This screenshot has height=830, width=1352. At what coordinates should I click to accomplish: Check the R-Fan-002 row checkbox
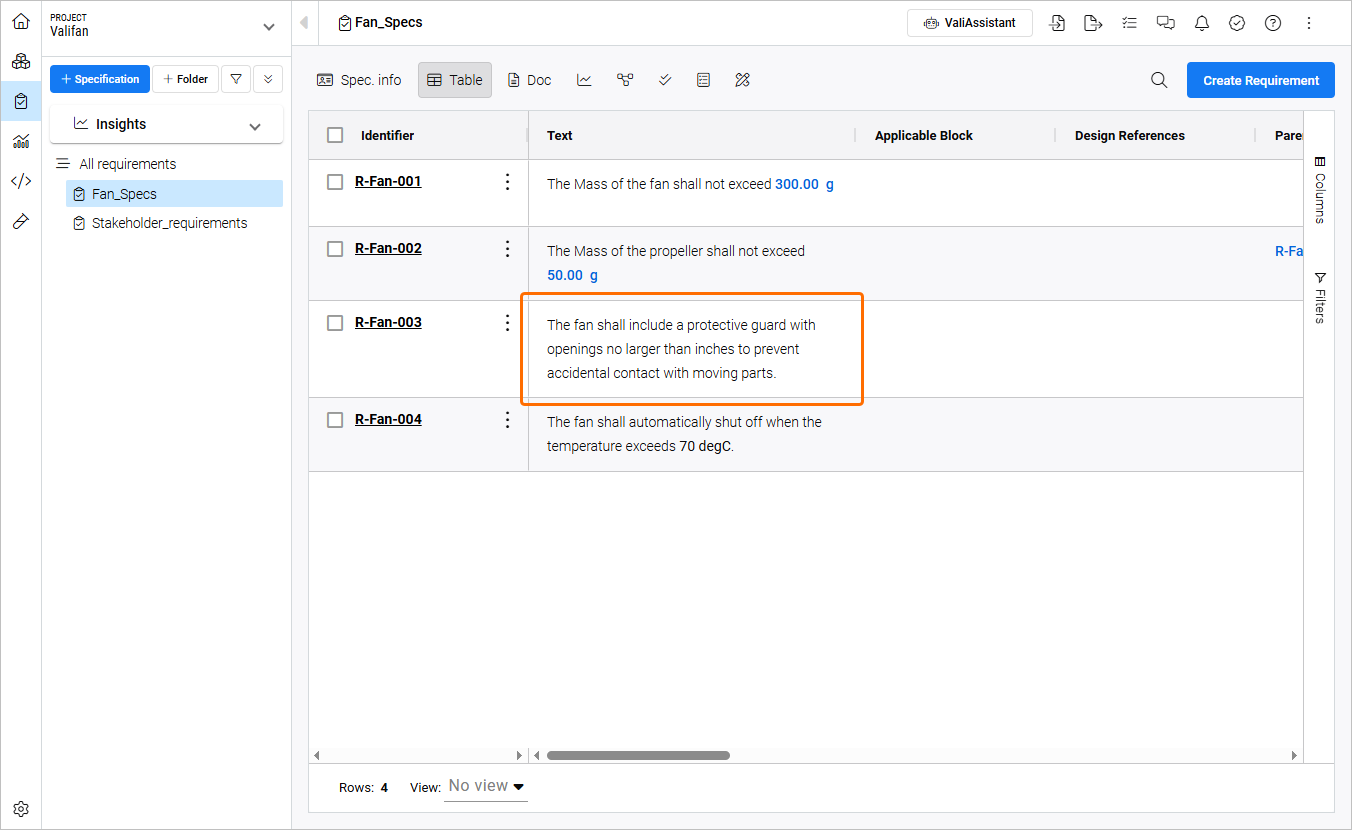tap(335, 248)
